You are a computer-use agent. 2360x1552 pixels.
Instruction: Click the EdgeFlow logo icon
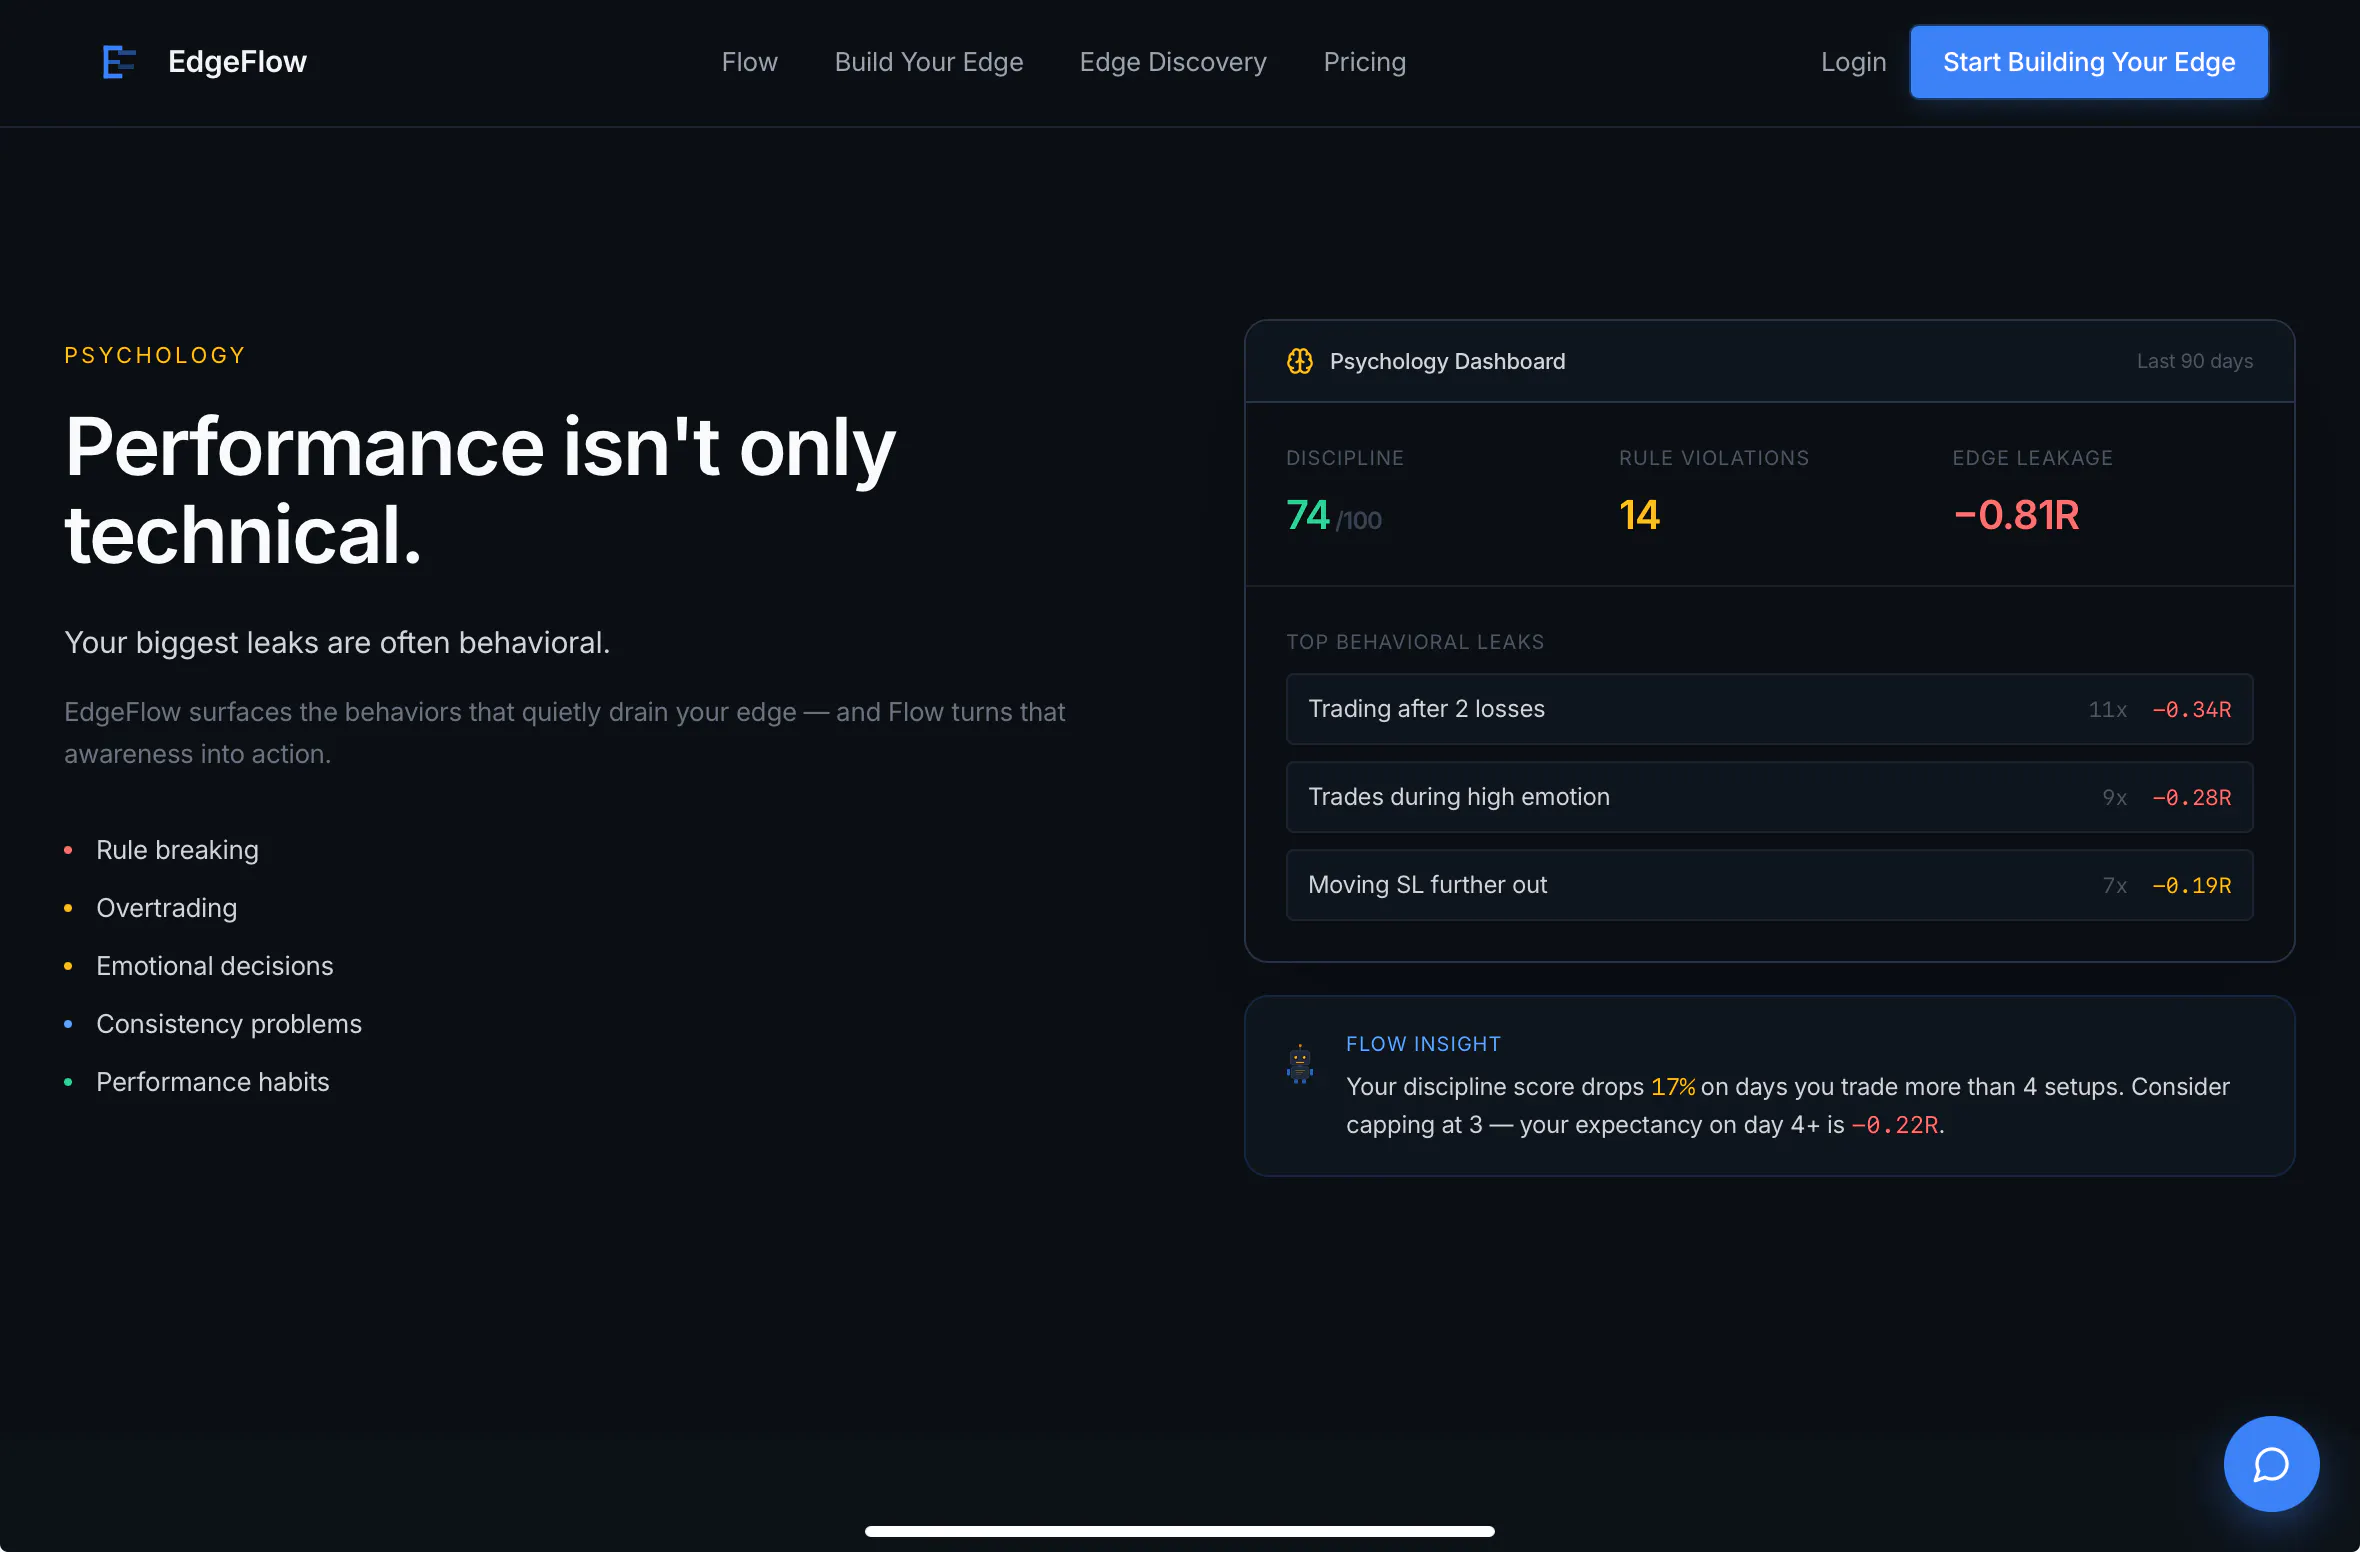(x=119, y=62)
